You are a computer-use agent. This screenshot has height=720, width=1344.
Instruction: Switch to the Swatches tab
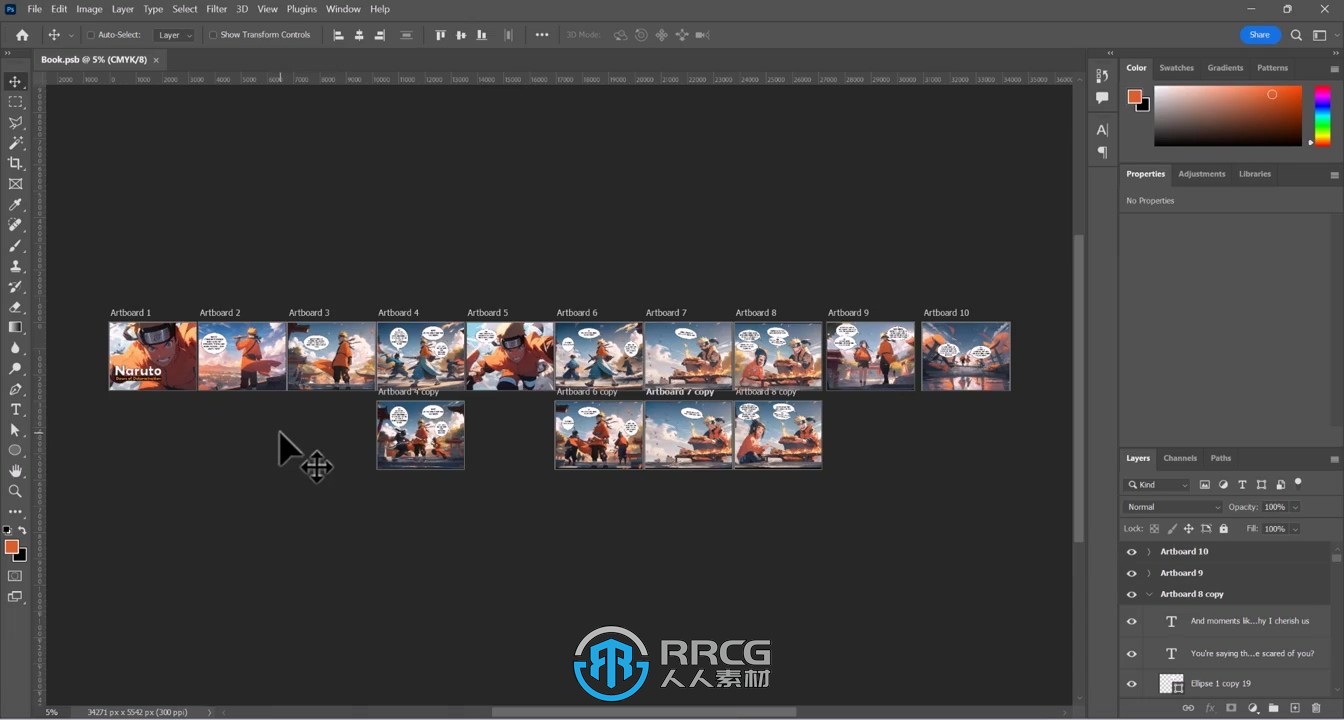click(1176, 68)
